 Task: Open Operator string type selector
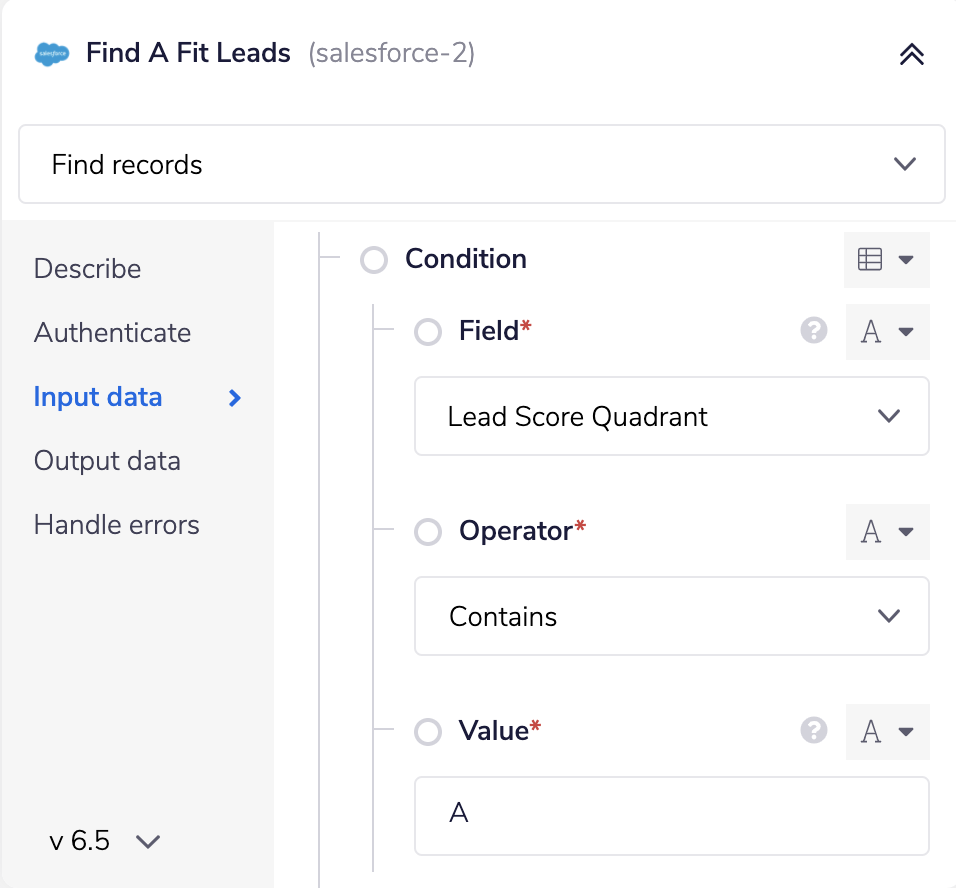point(887,532)
